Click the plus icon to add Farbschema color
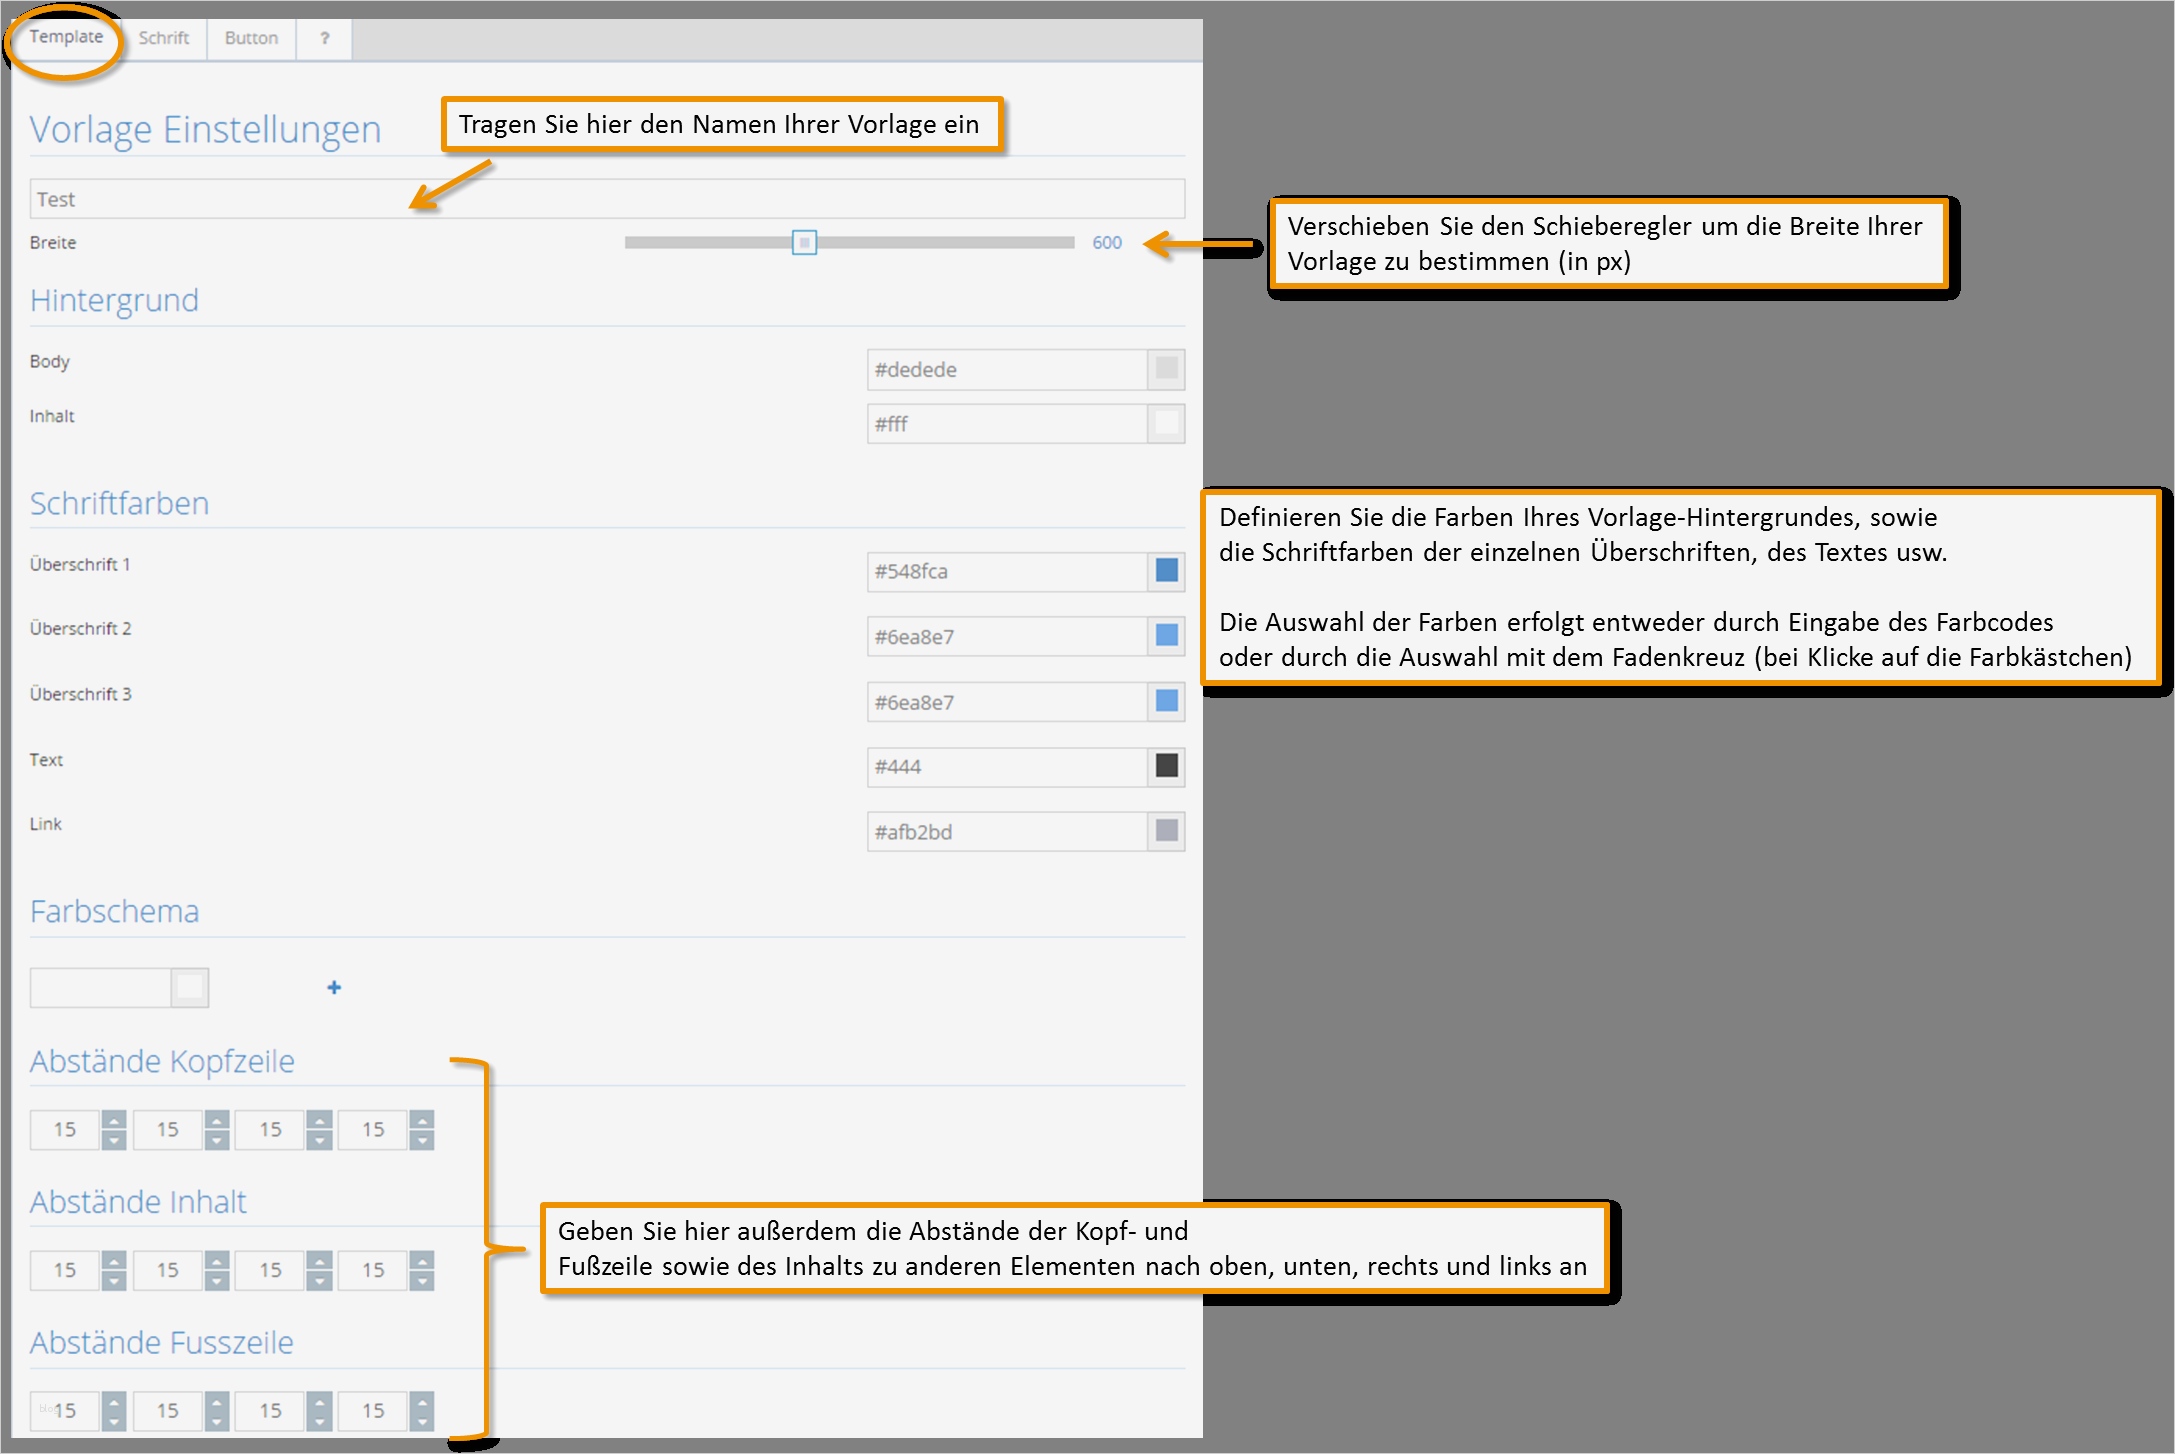The width and height of the screenshot is (2175, 1454). click(x=334, y=988)
